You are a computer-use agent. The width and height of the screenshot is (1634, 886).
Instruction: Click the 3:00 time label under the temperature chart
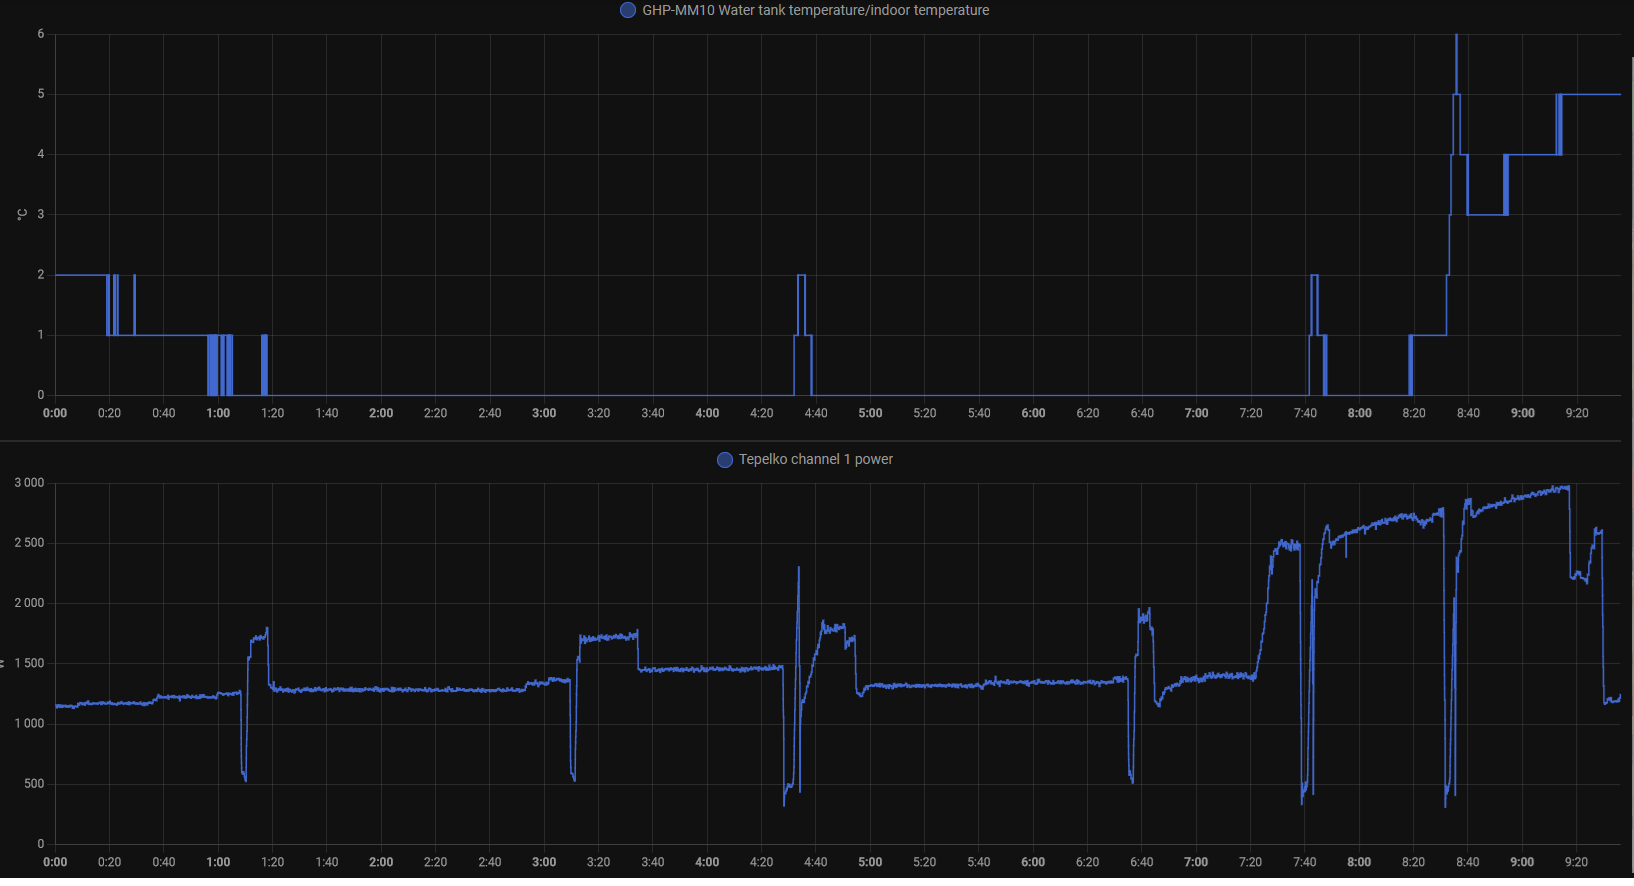pos(544,413)
